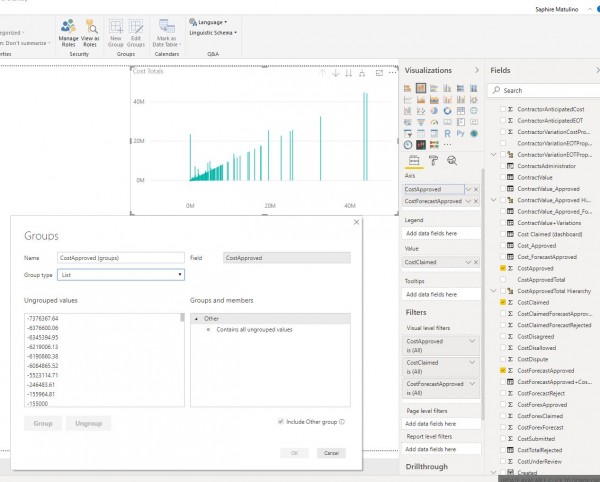
Task: Open the Linguistic Schema dropdown
Action: pos(213,33)
